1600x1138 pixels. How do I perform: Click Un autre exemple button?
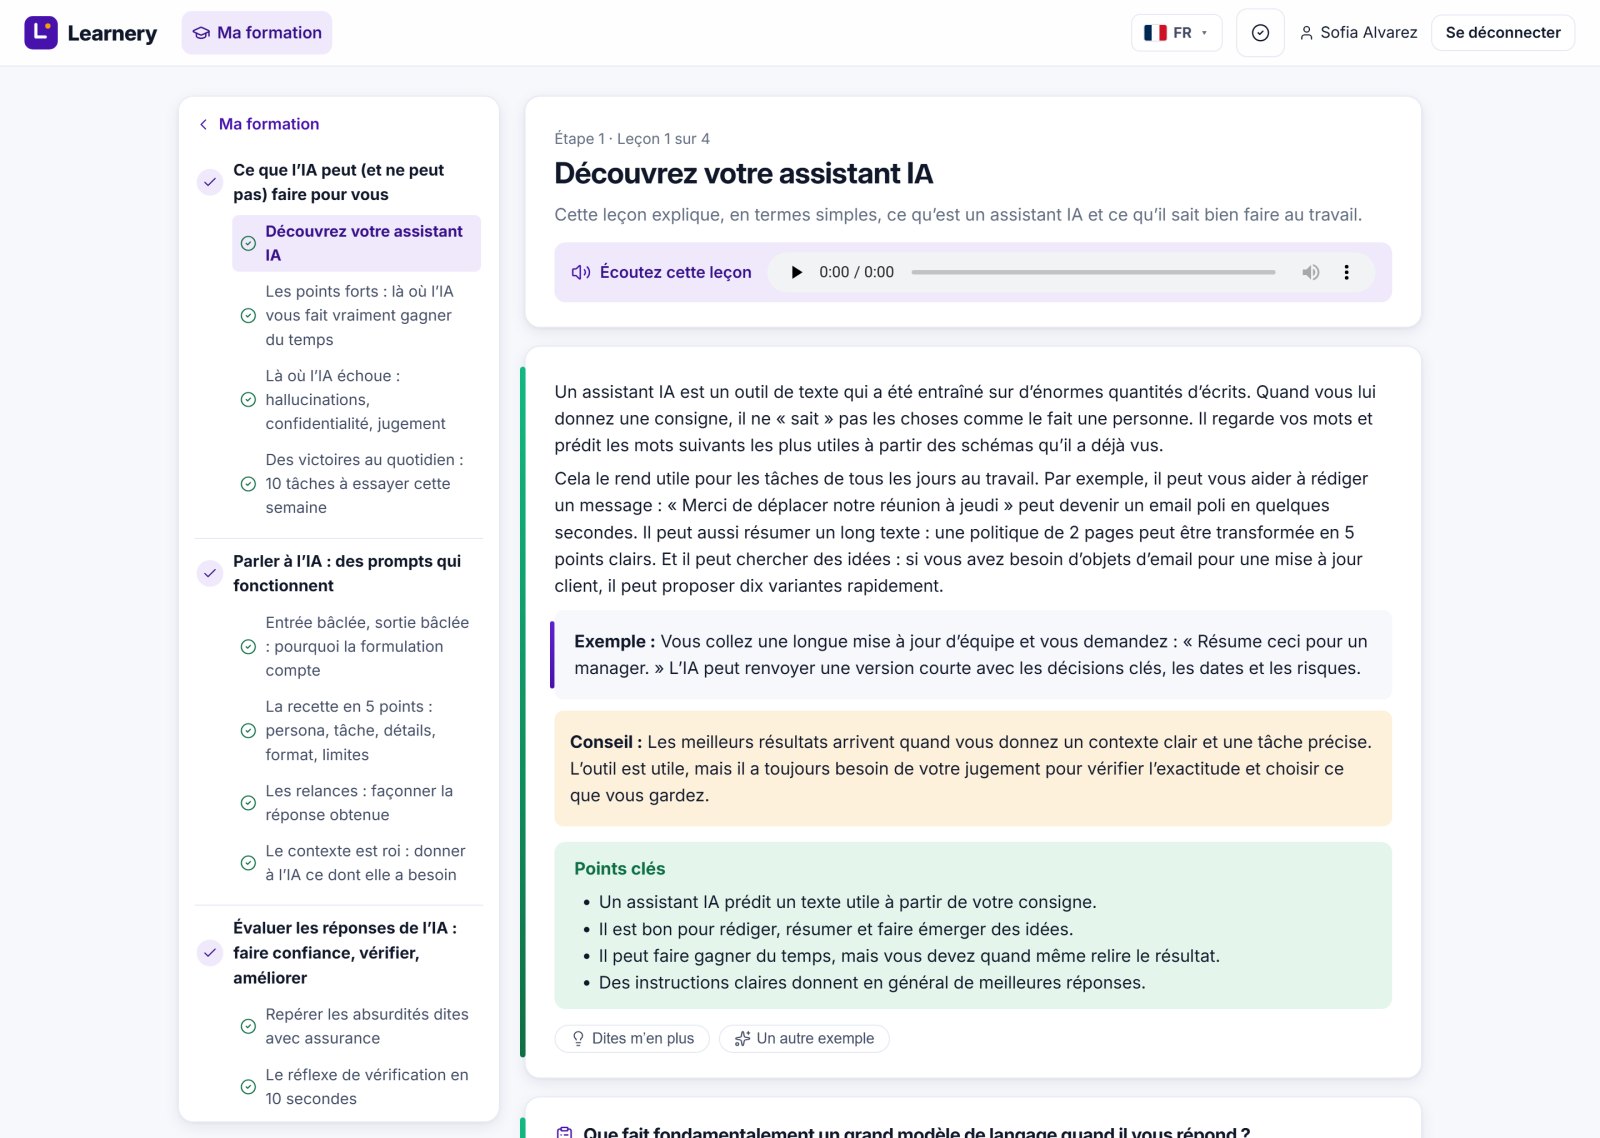804,1039
